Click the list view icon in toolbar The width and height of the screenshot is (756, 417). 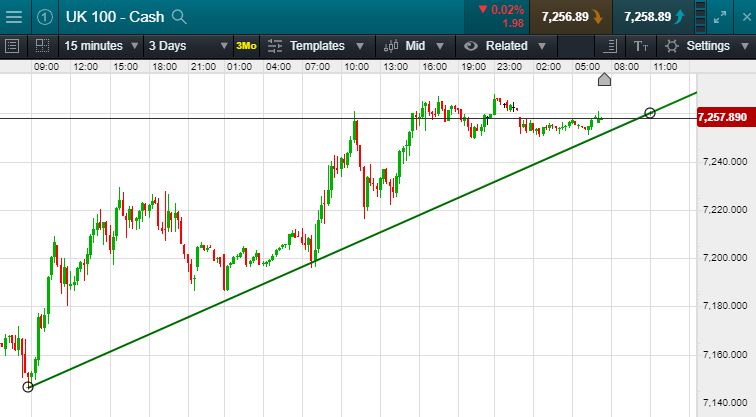13,45
